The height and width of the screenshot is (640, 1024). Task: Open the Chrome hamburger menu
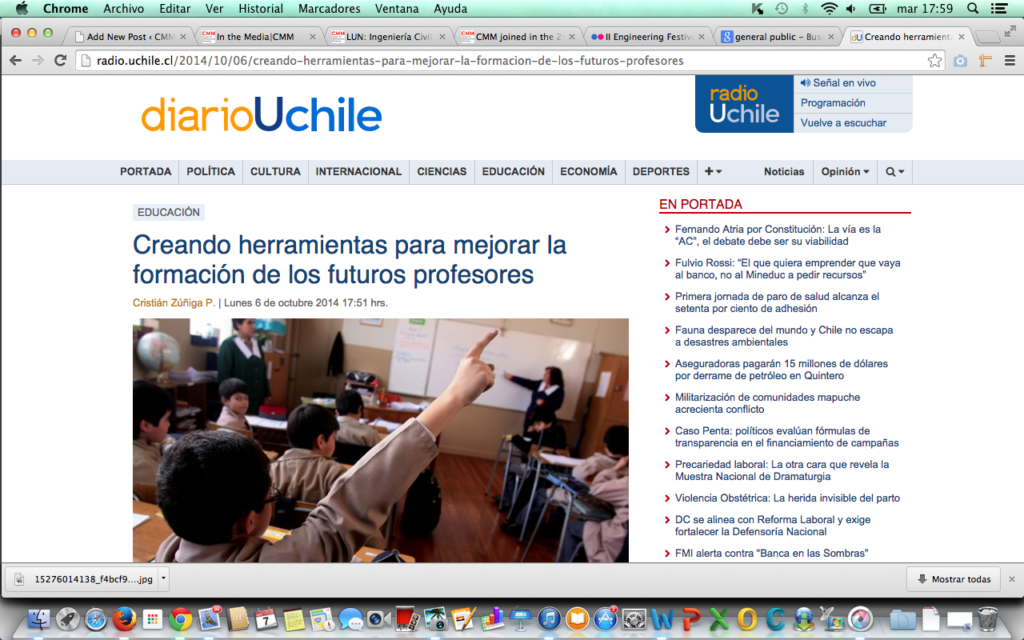click(x=1009, y=60)
